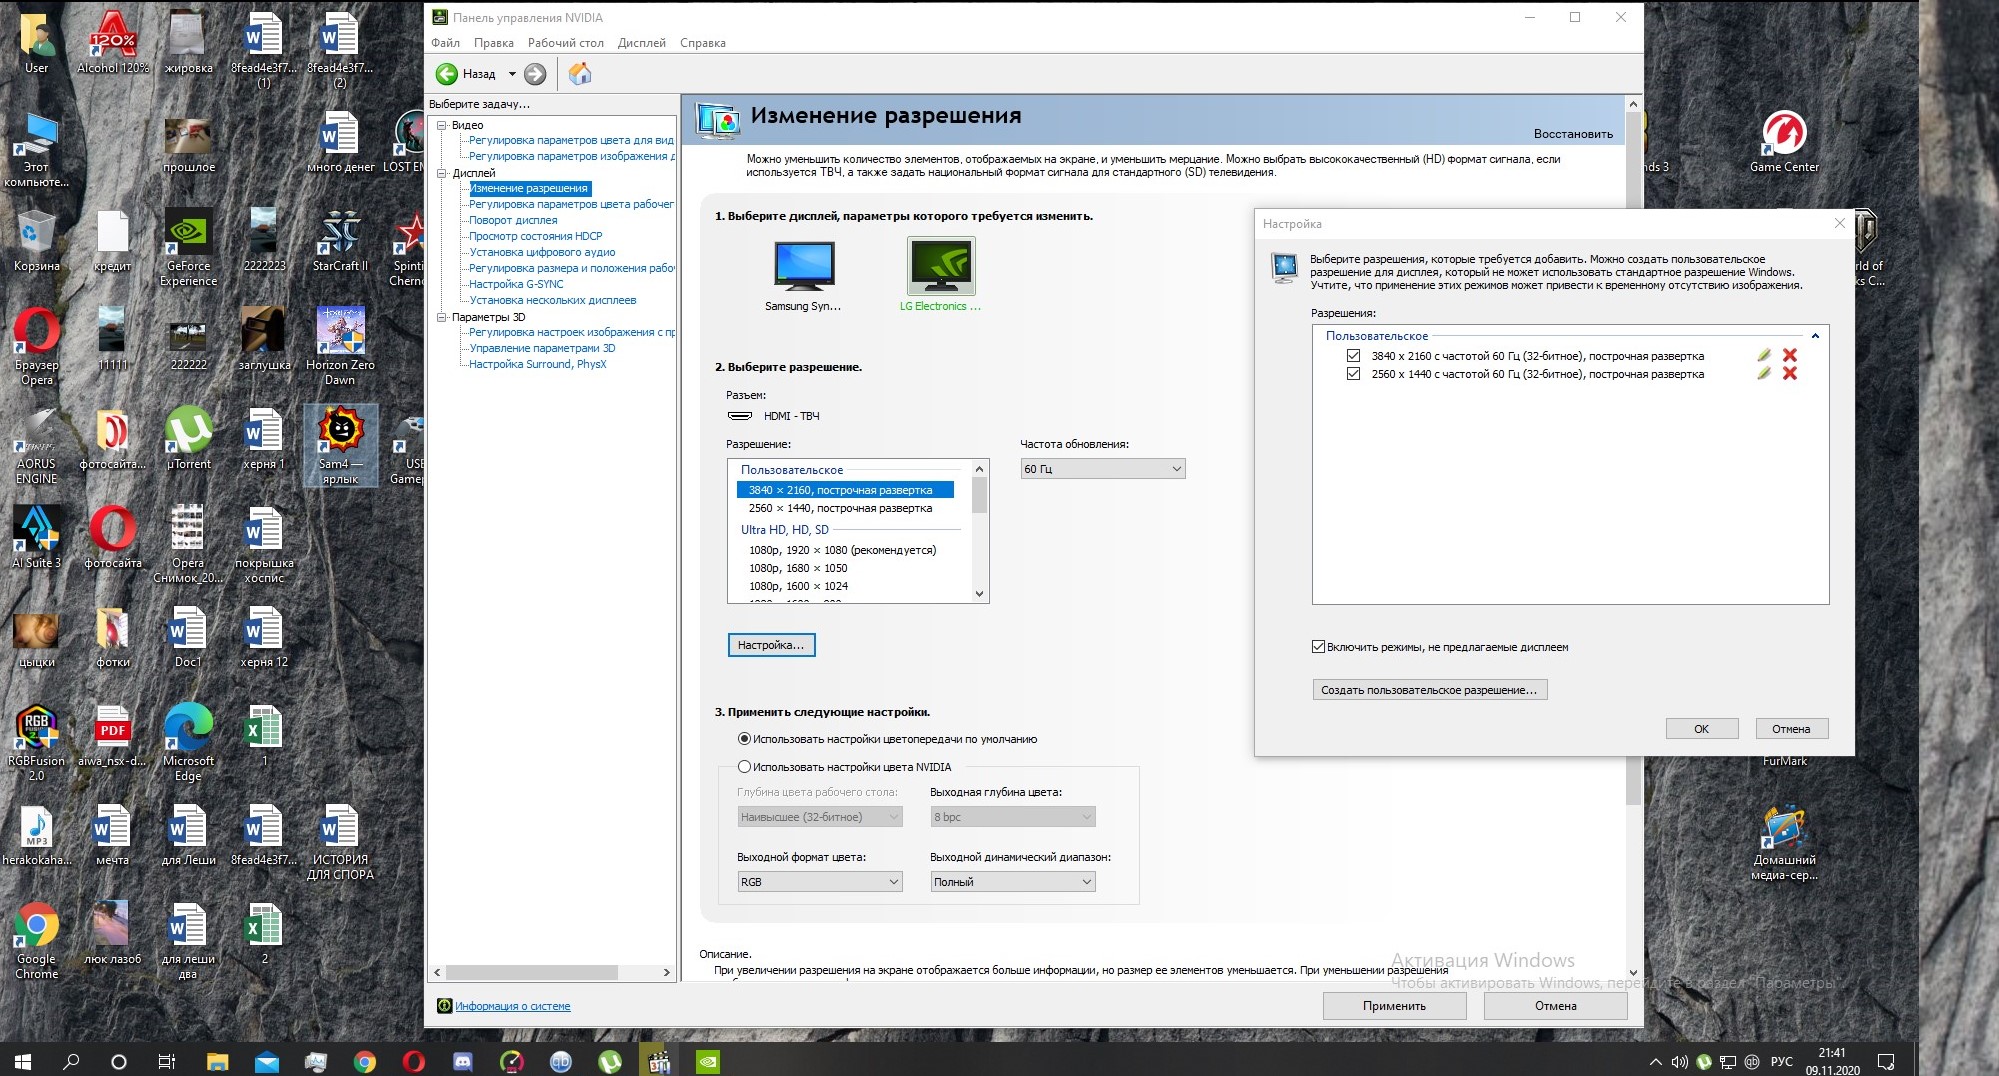Image resolution: width=1999 pixels, height=1076 pixels.
Task: Open the 'Выходной формат цвета' RGB dropdown
Action: click(819, 882)
